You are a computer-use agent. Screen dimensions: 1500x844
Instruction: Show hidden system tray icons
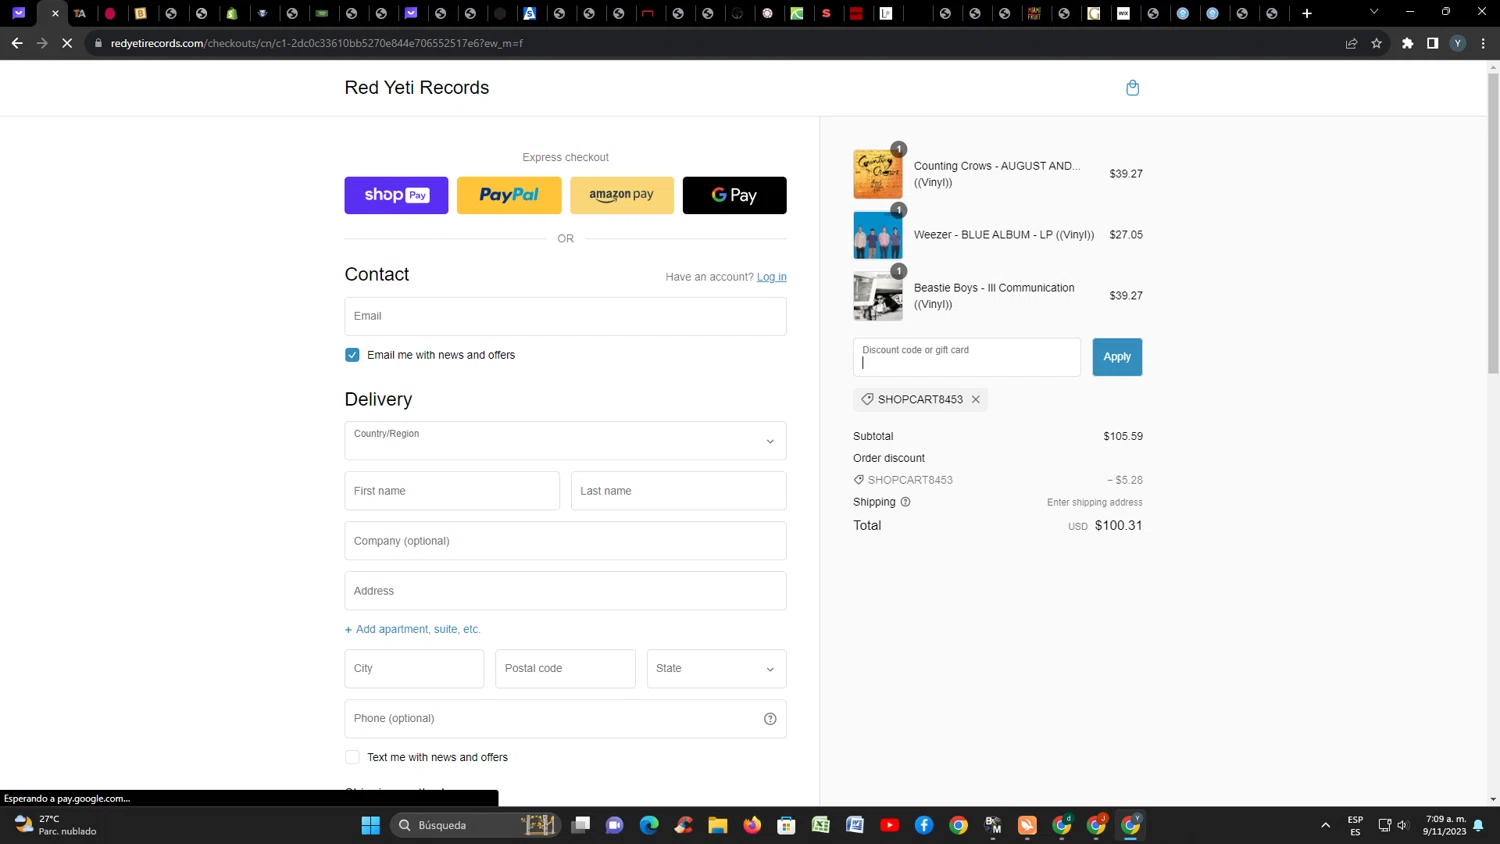point(1326,825)
